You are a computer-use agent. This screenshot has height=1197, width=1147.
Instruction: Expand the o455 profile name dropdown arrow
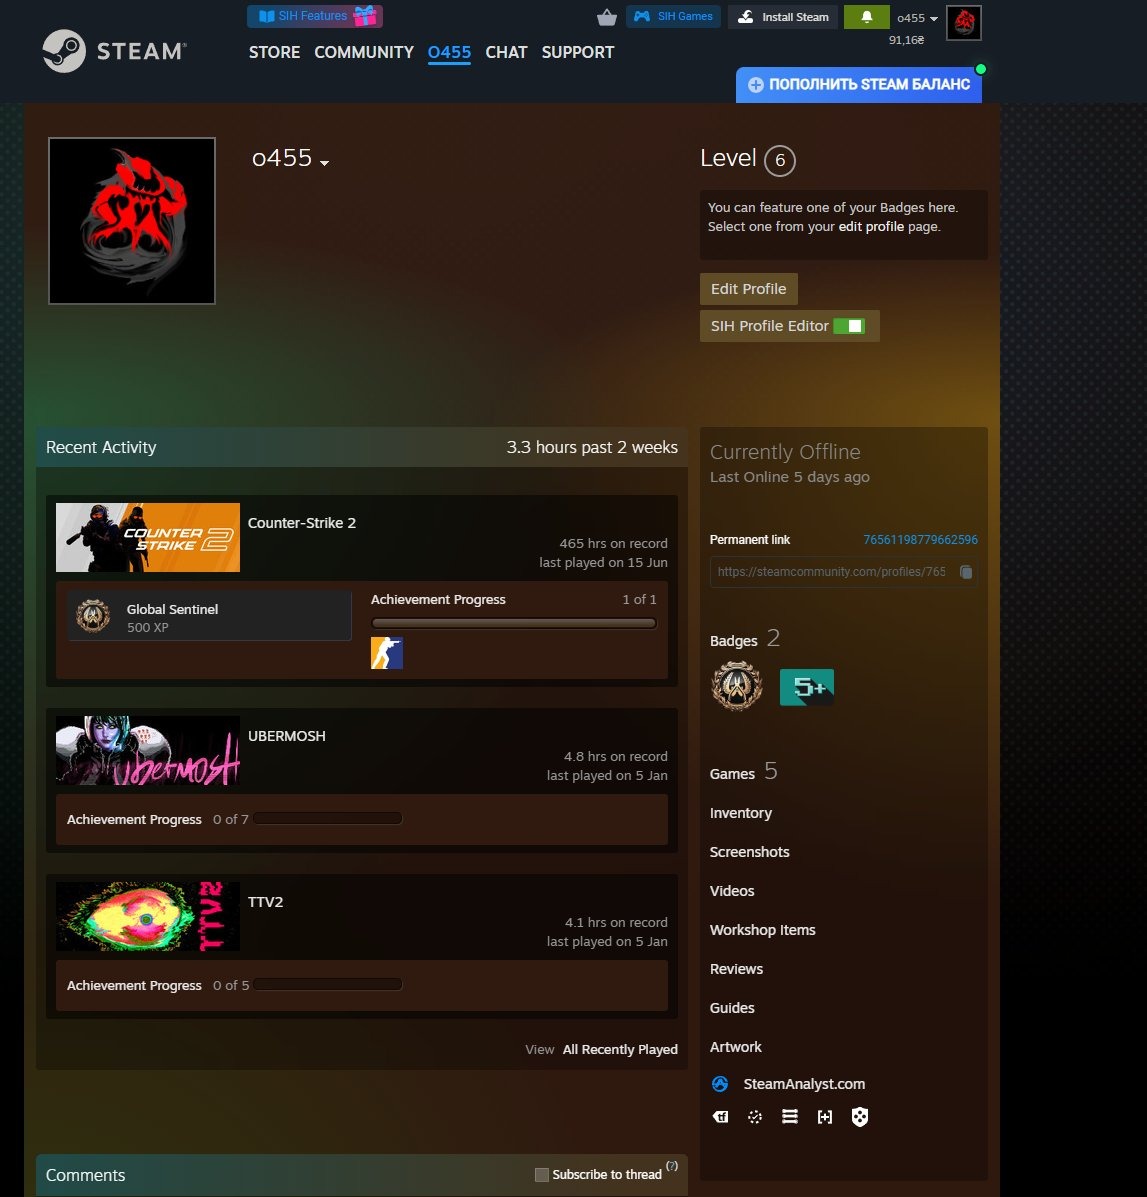pos(324,163)
